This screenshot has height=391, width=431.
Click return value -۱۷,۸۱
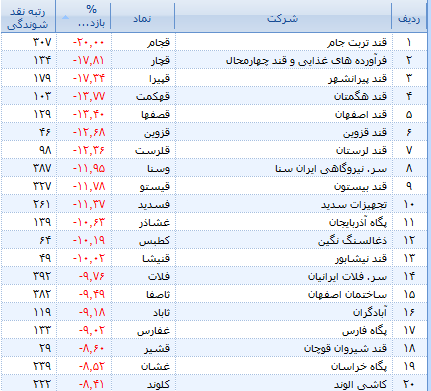coord(89,60)
